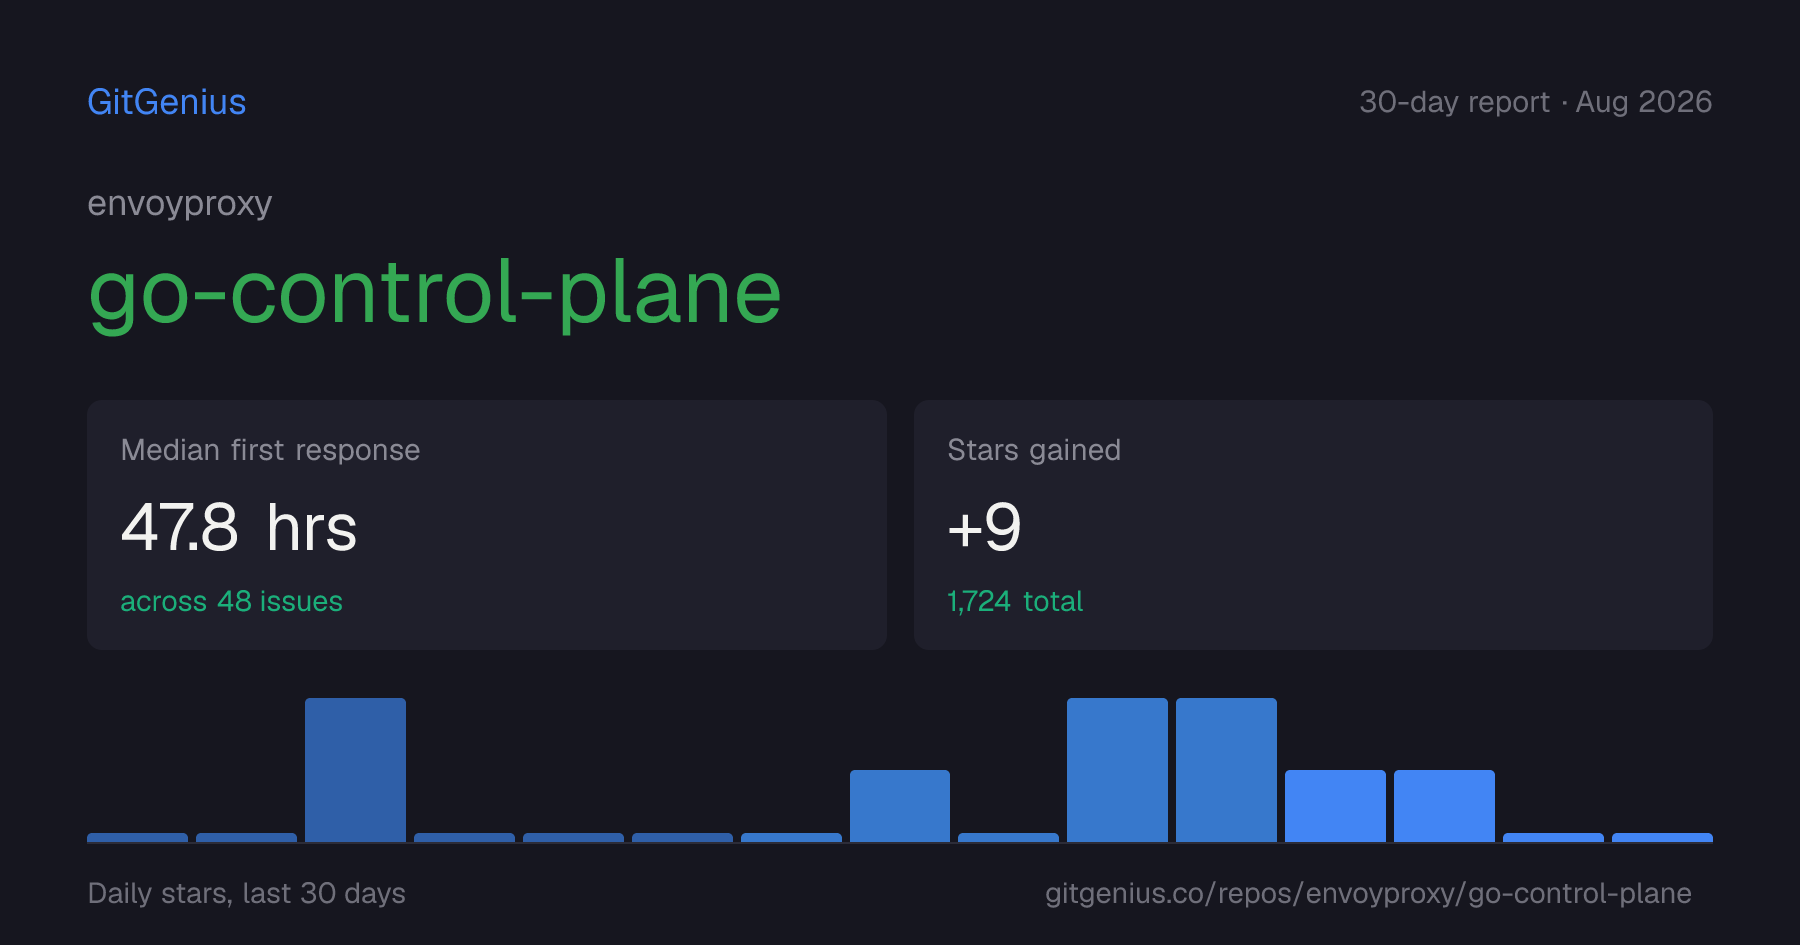Click the left bar of the tall adjacent pair

[x=1117, y=770]
